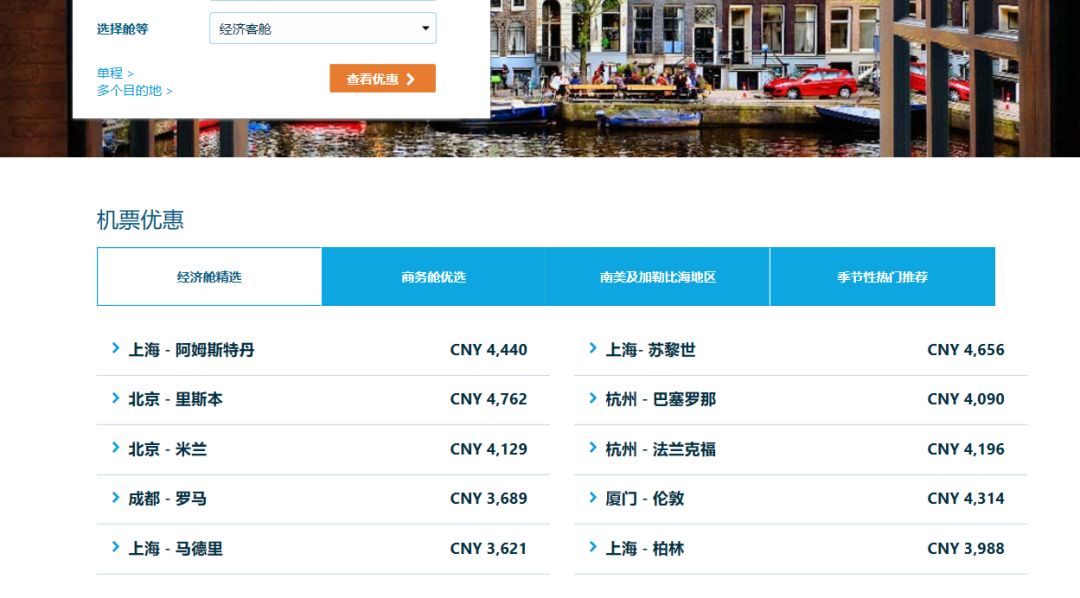Click the arrow icon beside 杭州 - 法兰克福
This screenshot has height=598, width=1080.
coord(593,449)
